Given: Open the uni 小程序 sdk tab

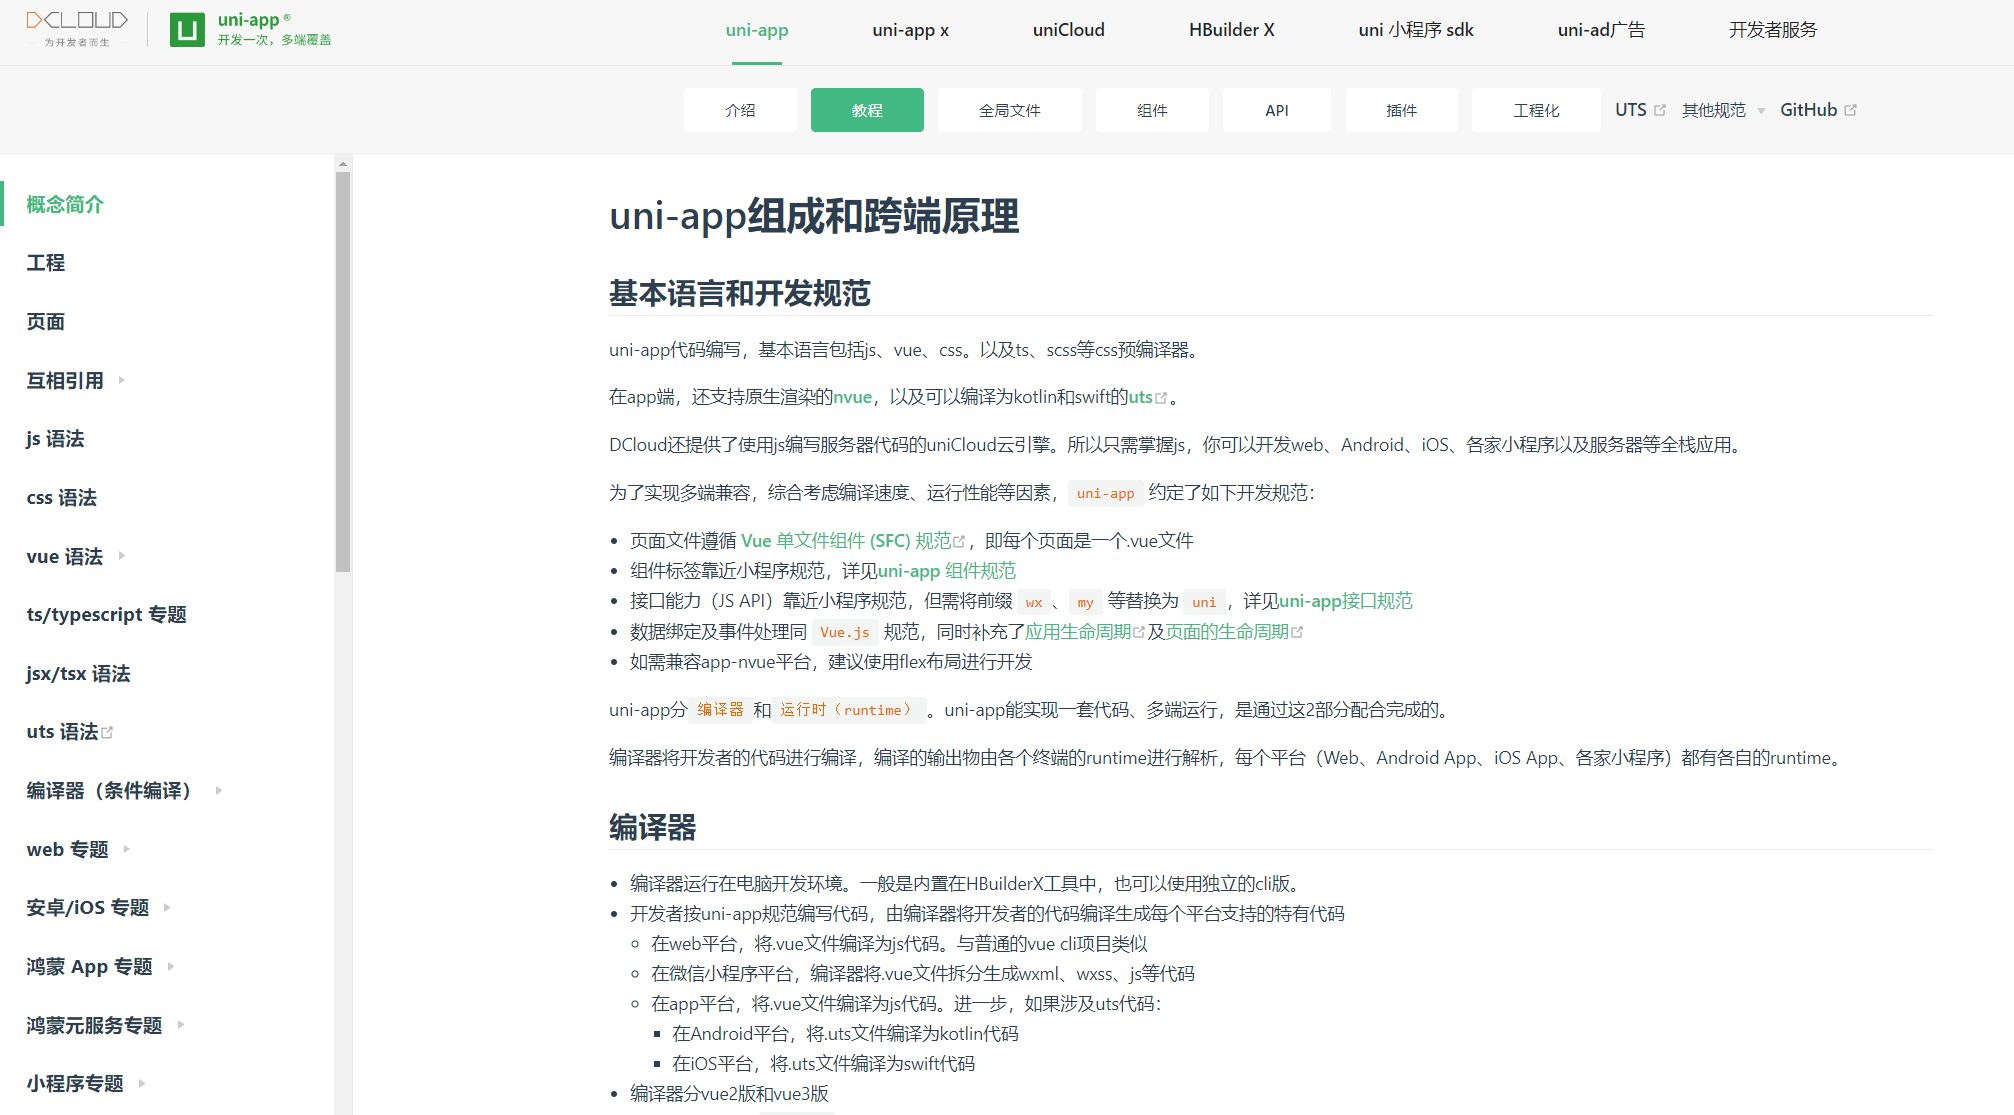Looking at the screenshot, I should point(1415,30).
